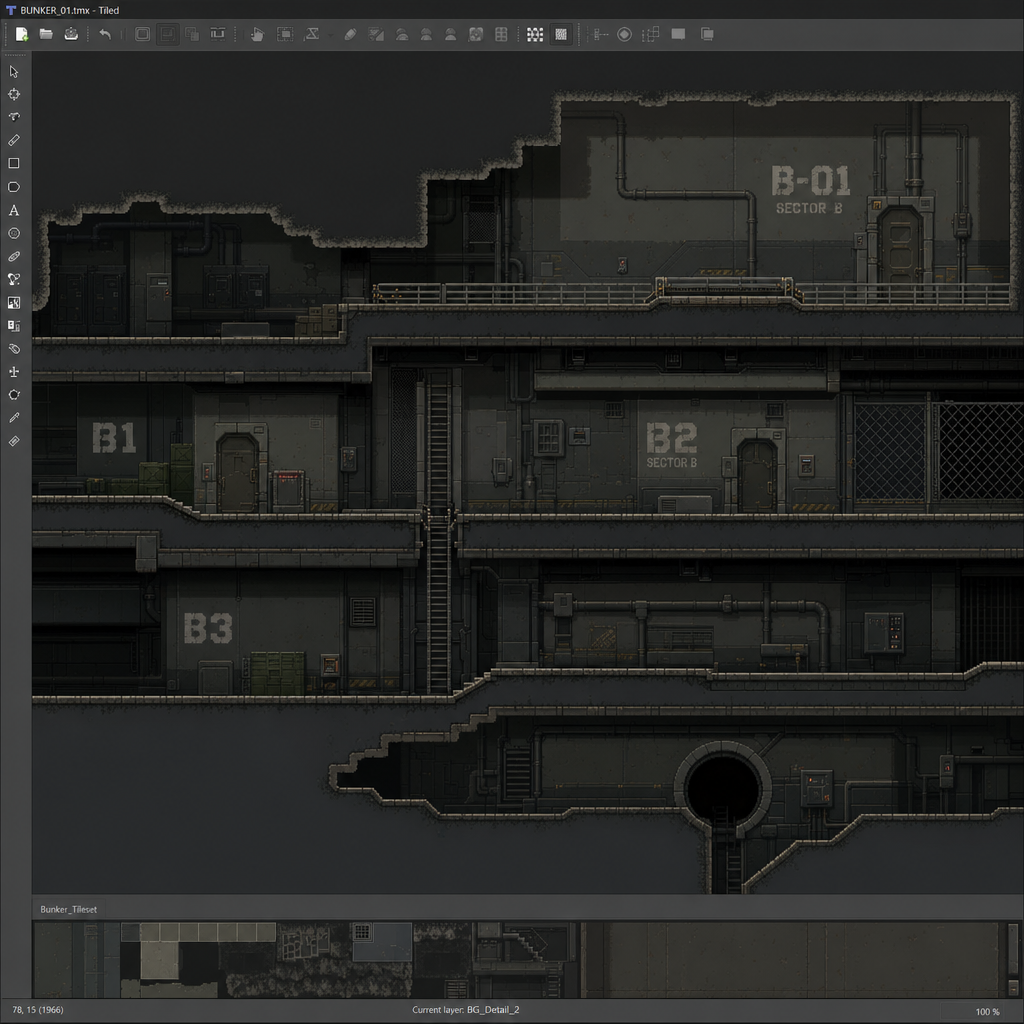Screen dimensions: 1024x1024
Task: Pick the light beige tile in tileset
Action: click(159, 960)
